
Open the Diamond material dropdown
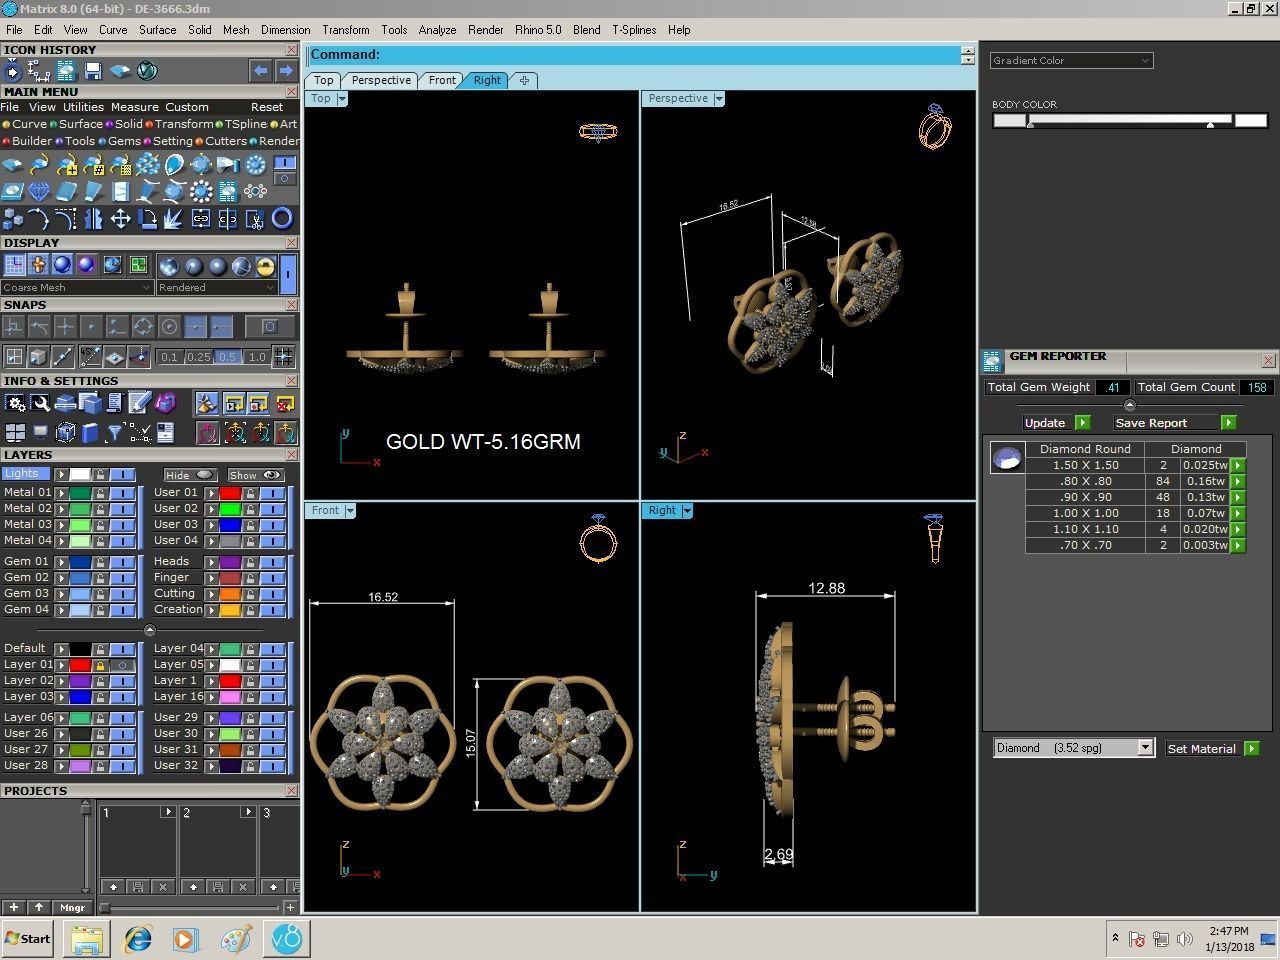tap(1074, 748)
